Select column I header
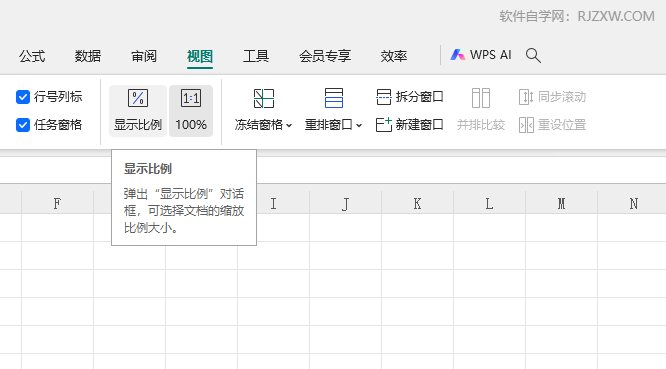This screenshot has width=666, height=369. tap(274, 203)
